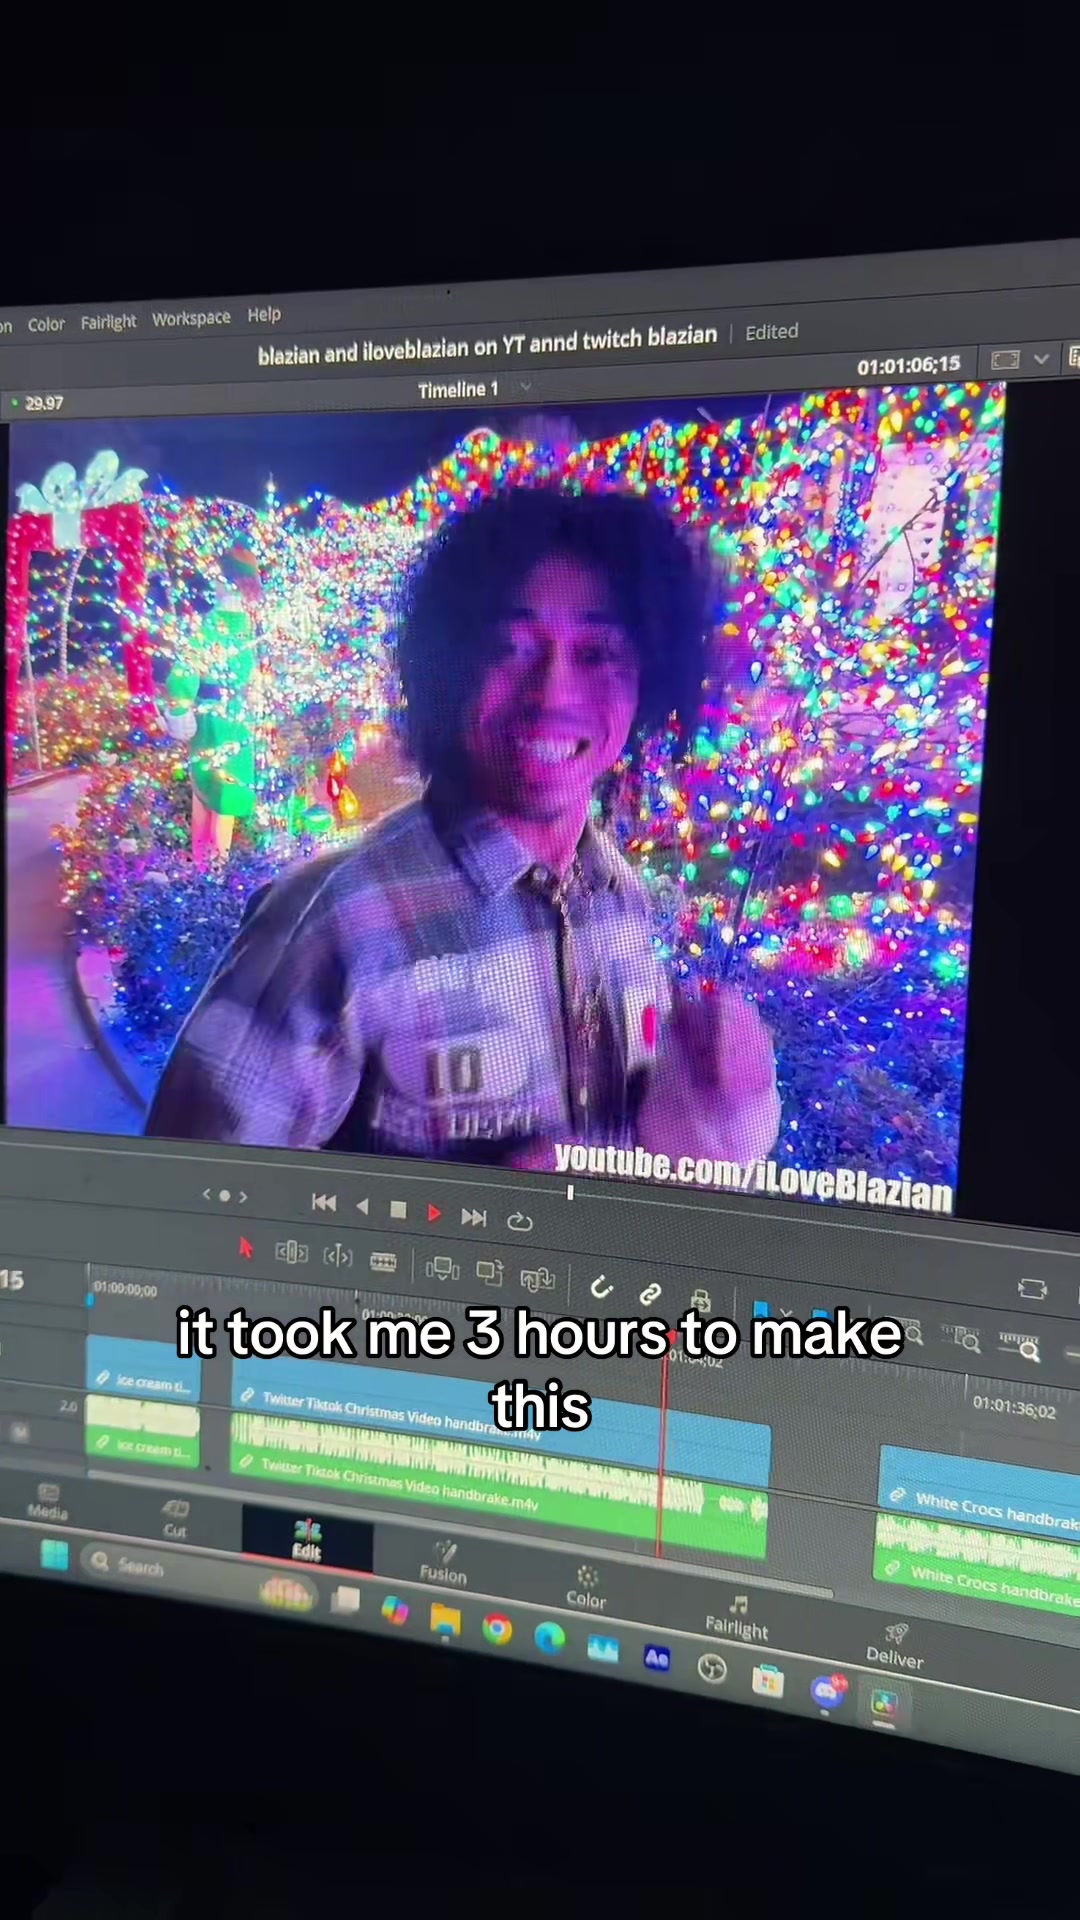Expand the Timeline 1 dropdown

click(x=526, y=386)
